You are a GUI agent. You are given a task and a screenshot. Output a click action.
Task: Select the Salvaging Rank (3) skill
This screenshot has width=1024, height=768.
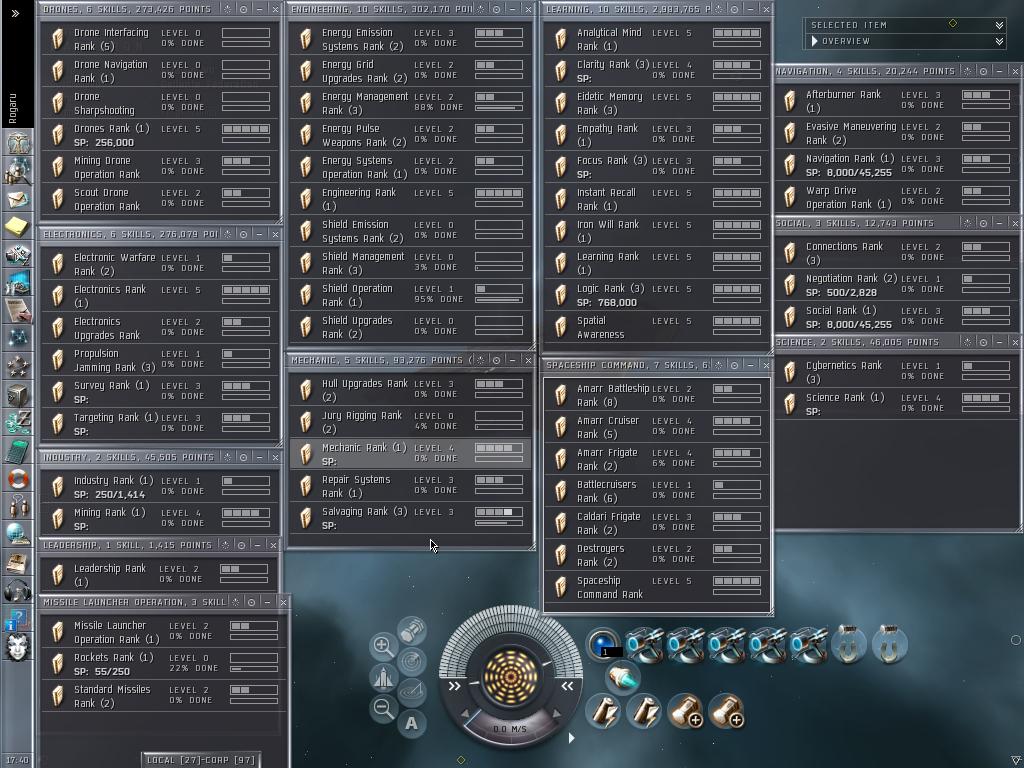[409, 518]
